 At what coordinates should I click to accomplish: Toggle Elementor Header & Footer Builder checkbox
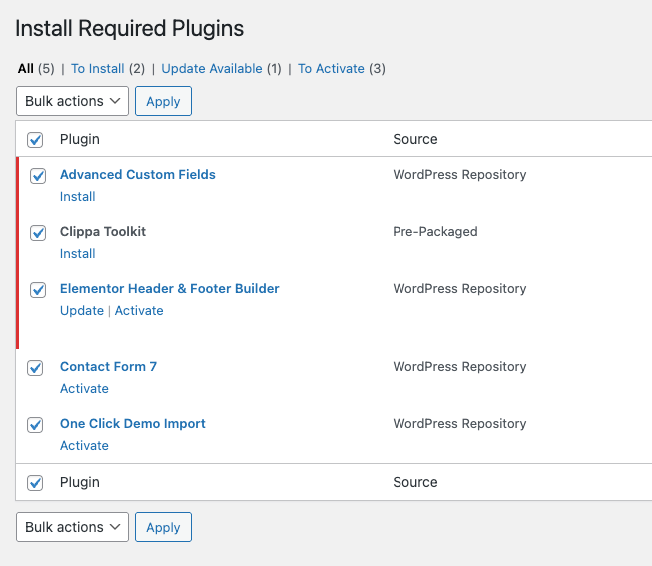38,289
